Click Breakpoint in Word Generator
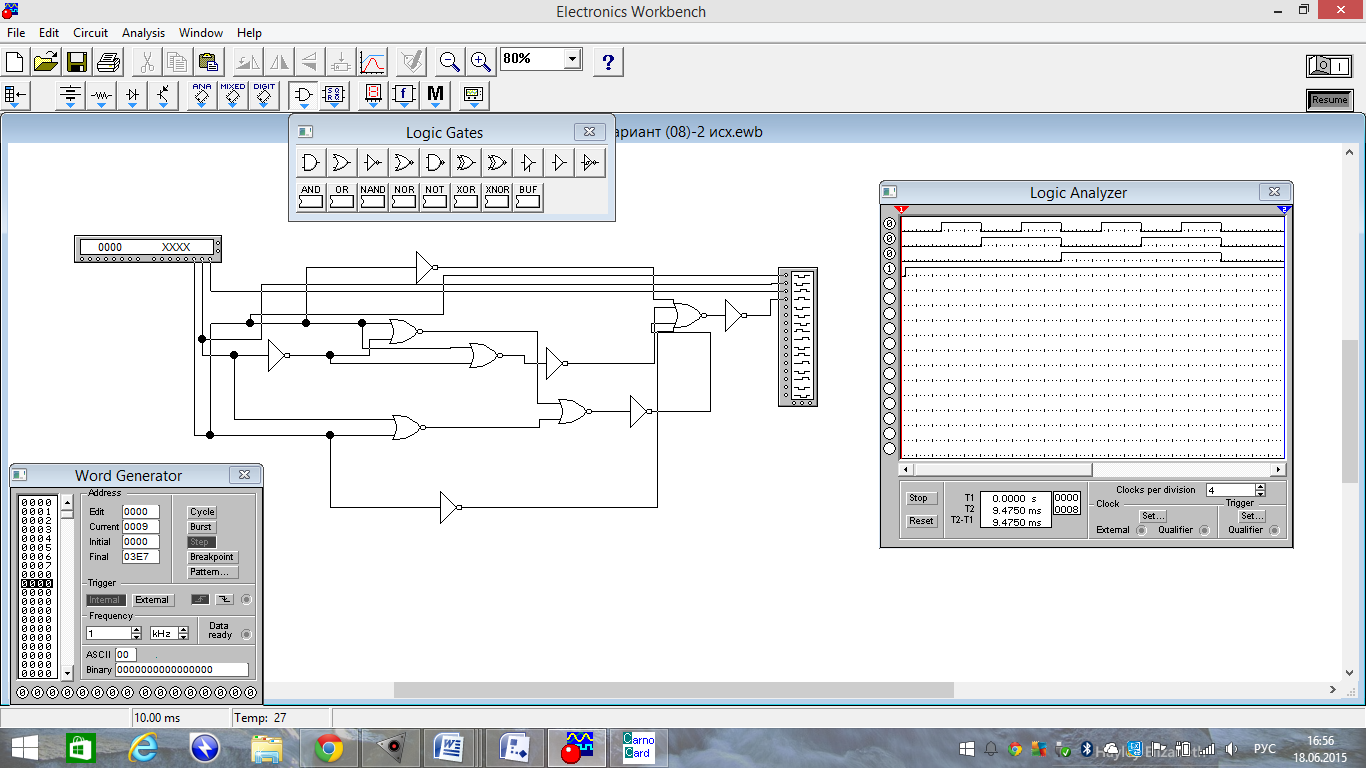Image resolution: width=1366 pixels, height=768 pixels. [212, 557]
